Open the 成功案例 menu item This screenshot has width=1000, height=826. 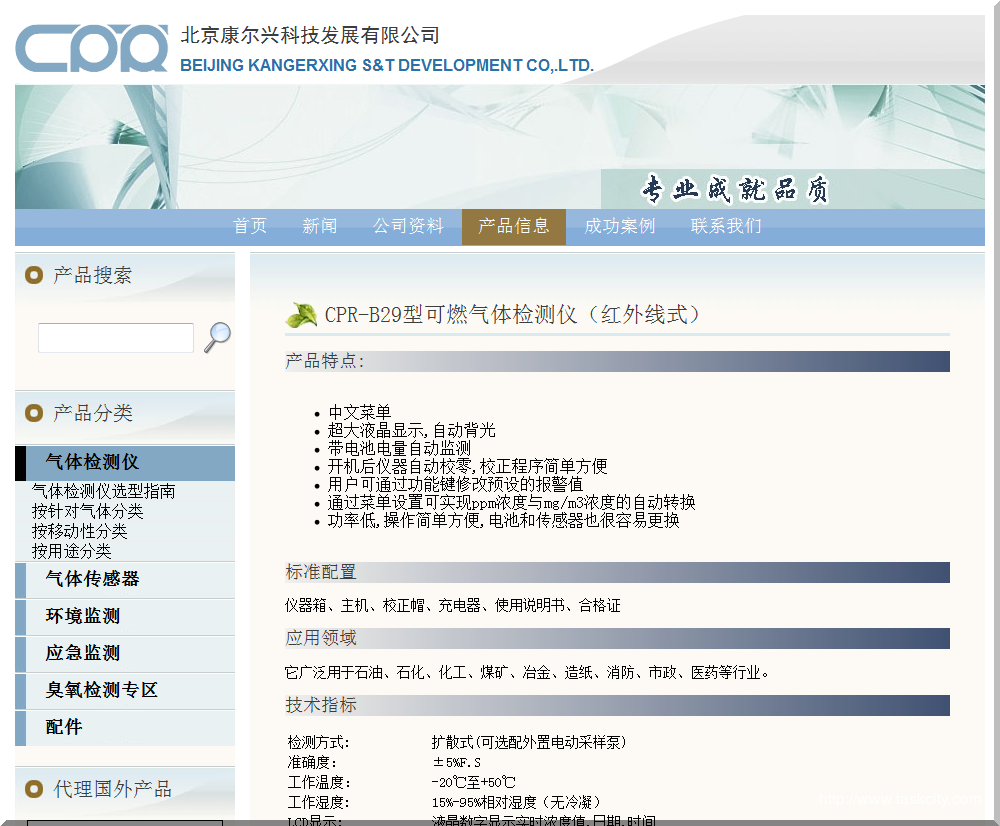pos(619,226)
